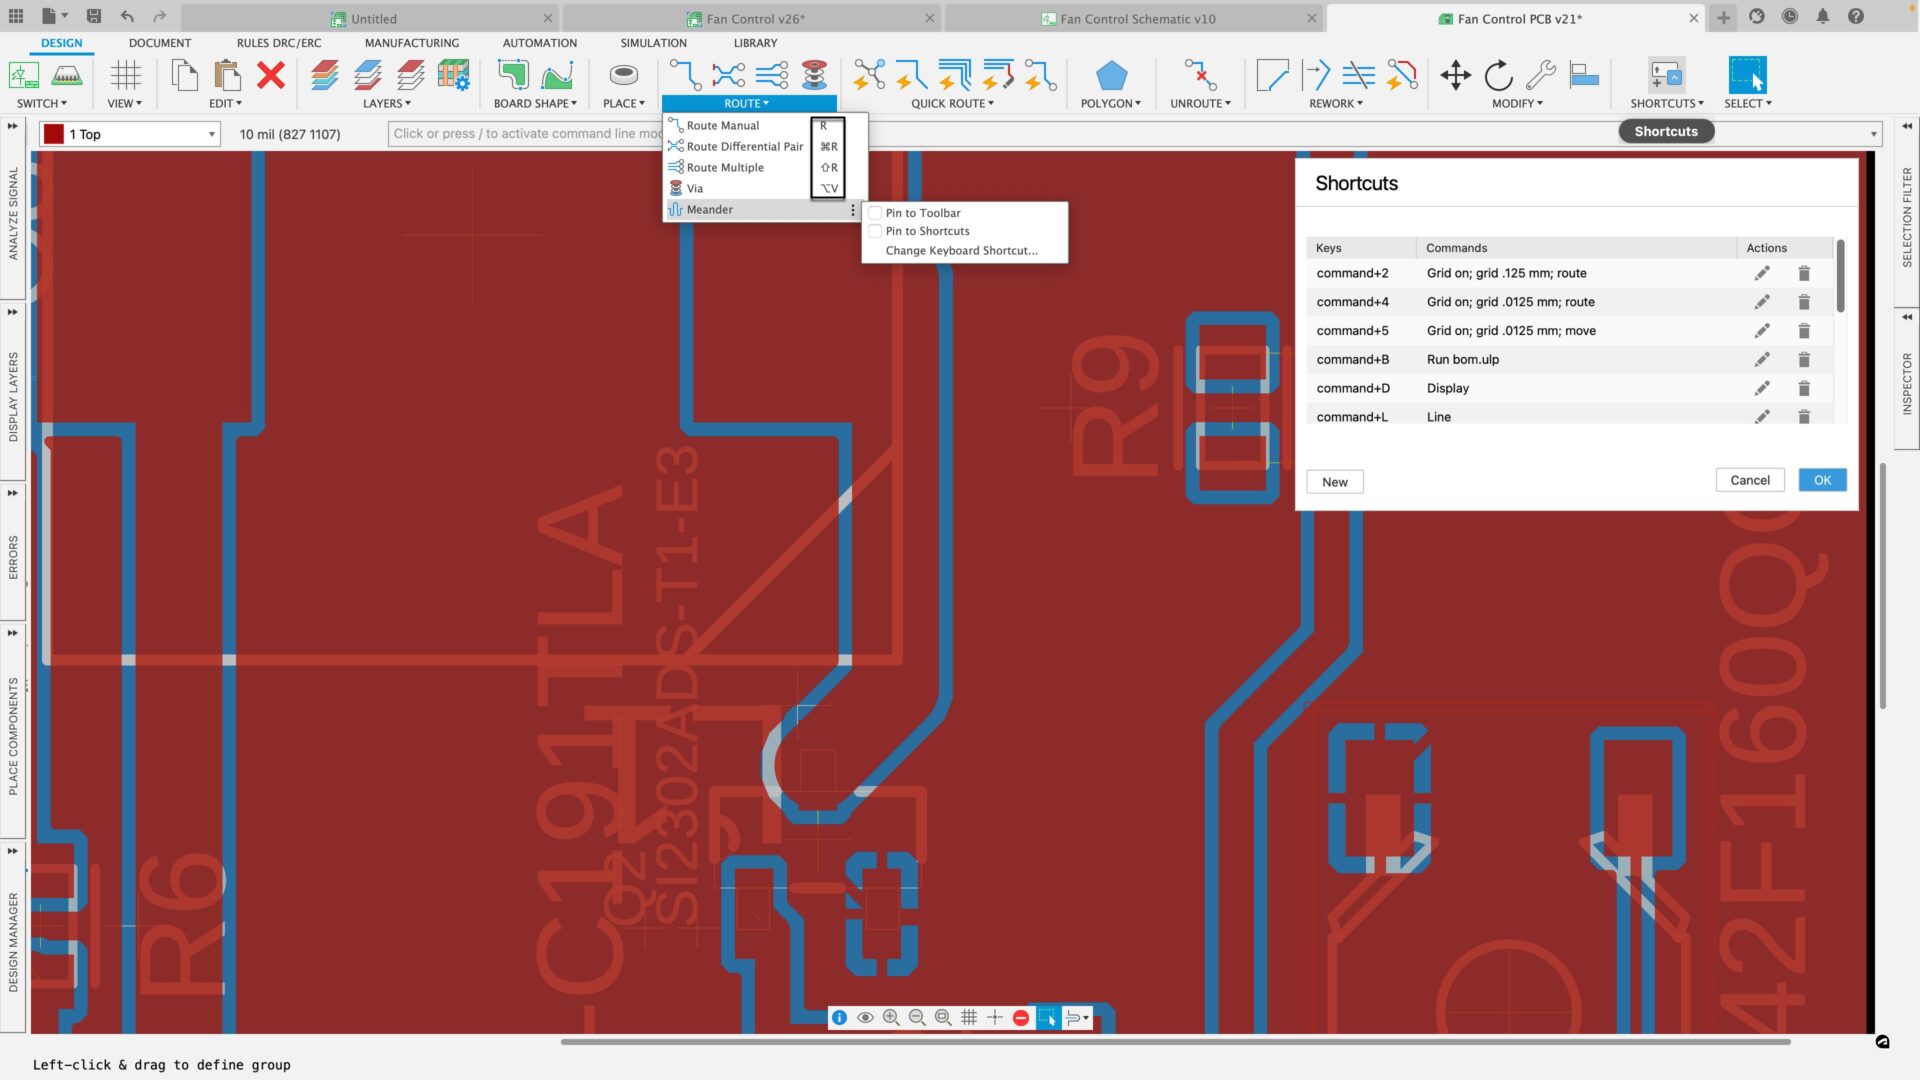
Task: Open the 1 Top layer dropdown
Action: point(130,134)
